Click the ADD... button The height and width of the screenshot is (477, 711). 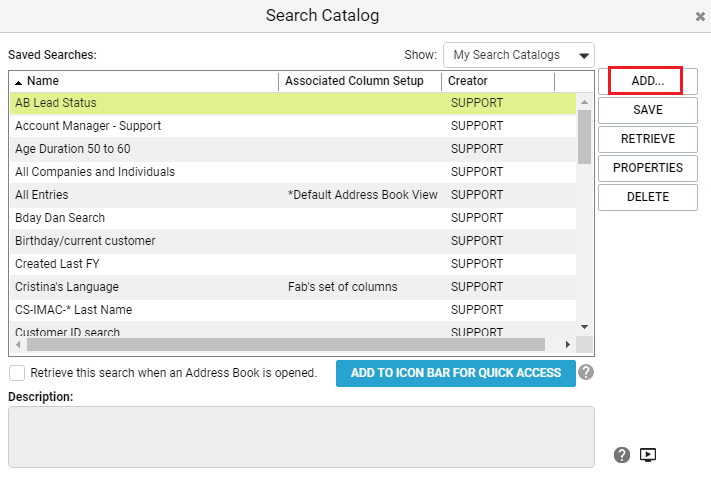(x=648, y=81)
